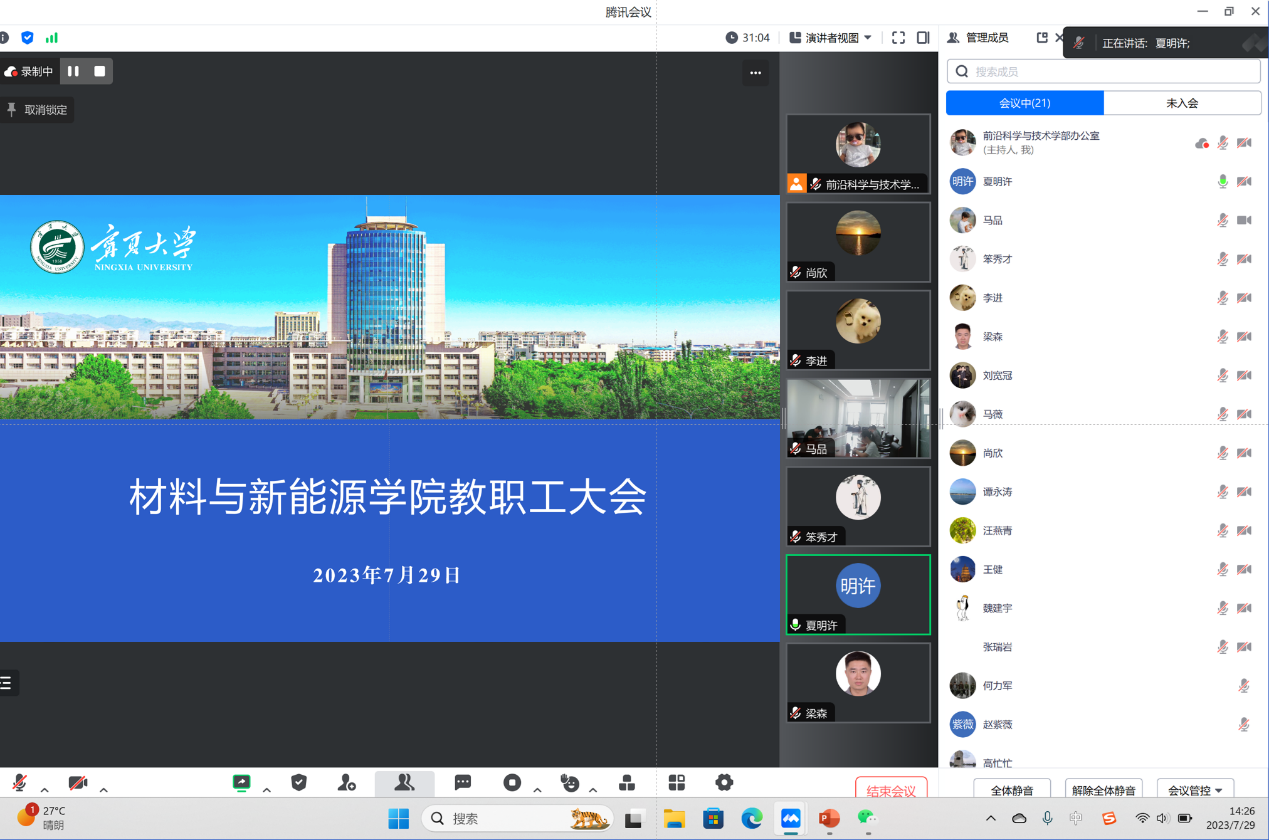Click the share screen icon

click(x=241, y=783)
